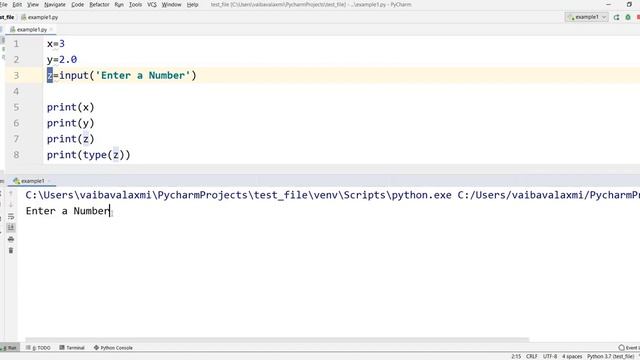Screen dimensions: 640x360
Task: Open the Help menu
Action: tap(192, 4)
